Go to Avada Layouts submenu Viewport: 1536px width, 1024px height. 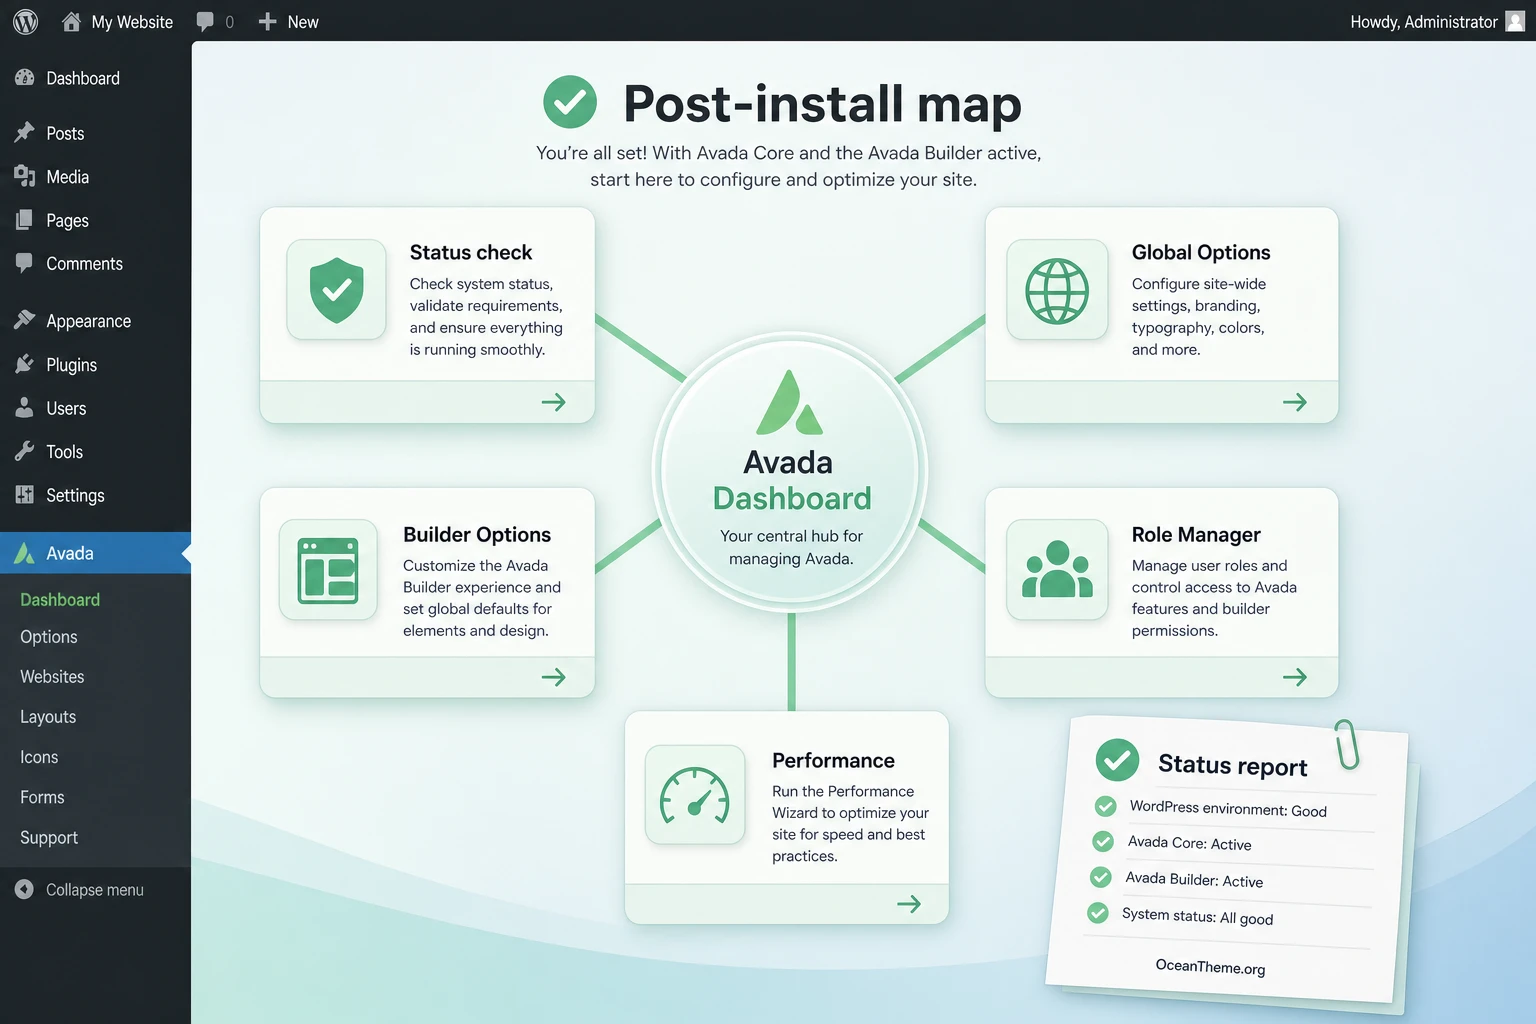tap(48, 717)
